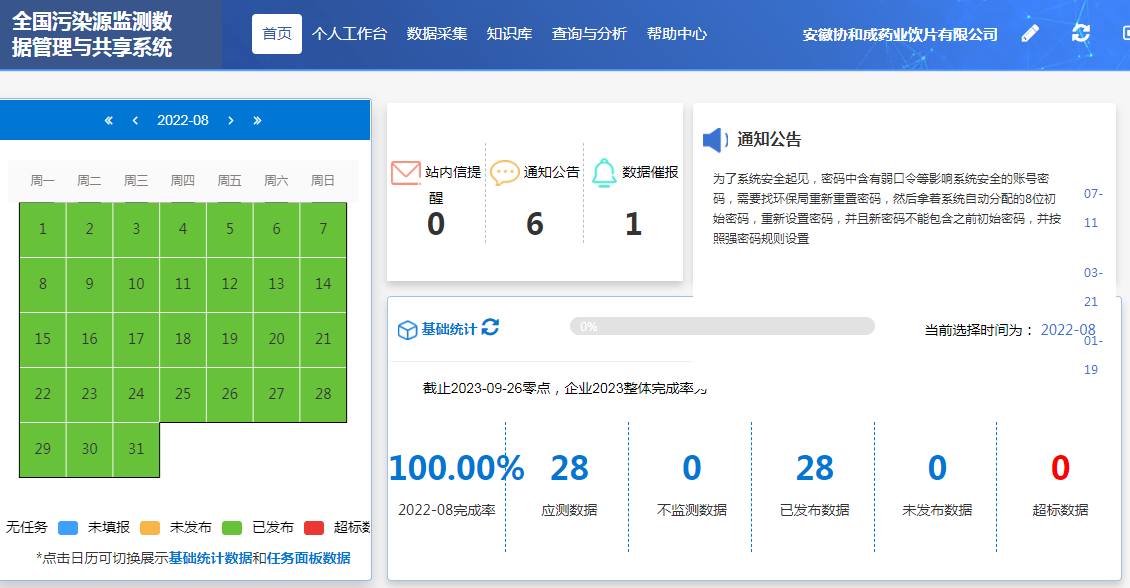Open the chat bubble notification announcement icon
The image size is (1130, 588).
click(505, 173)
